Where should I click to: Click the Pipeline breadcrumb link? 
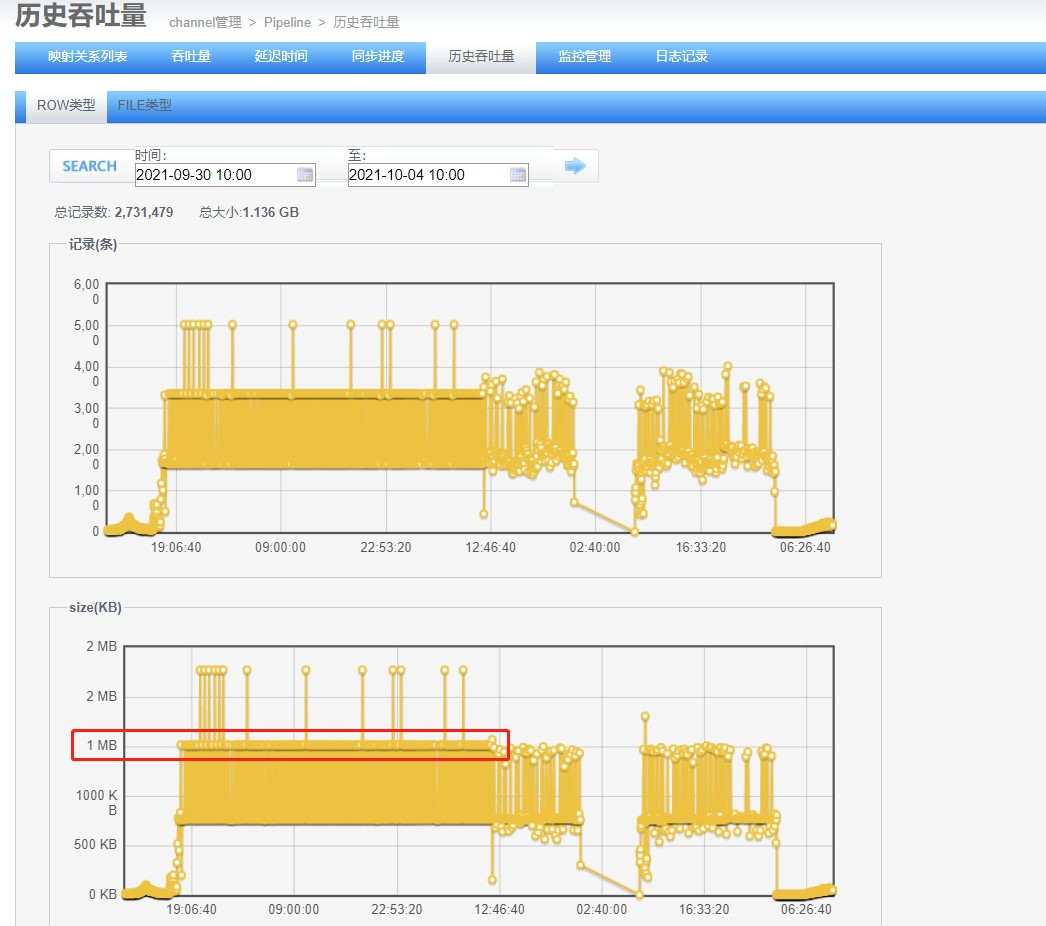click(287, 22)
